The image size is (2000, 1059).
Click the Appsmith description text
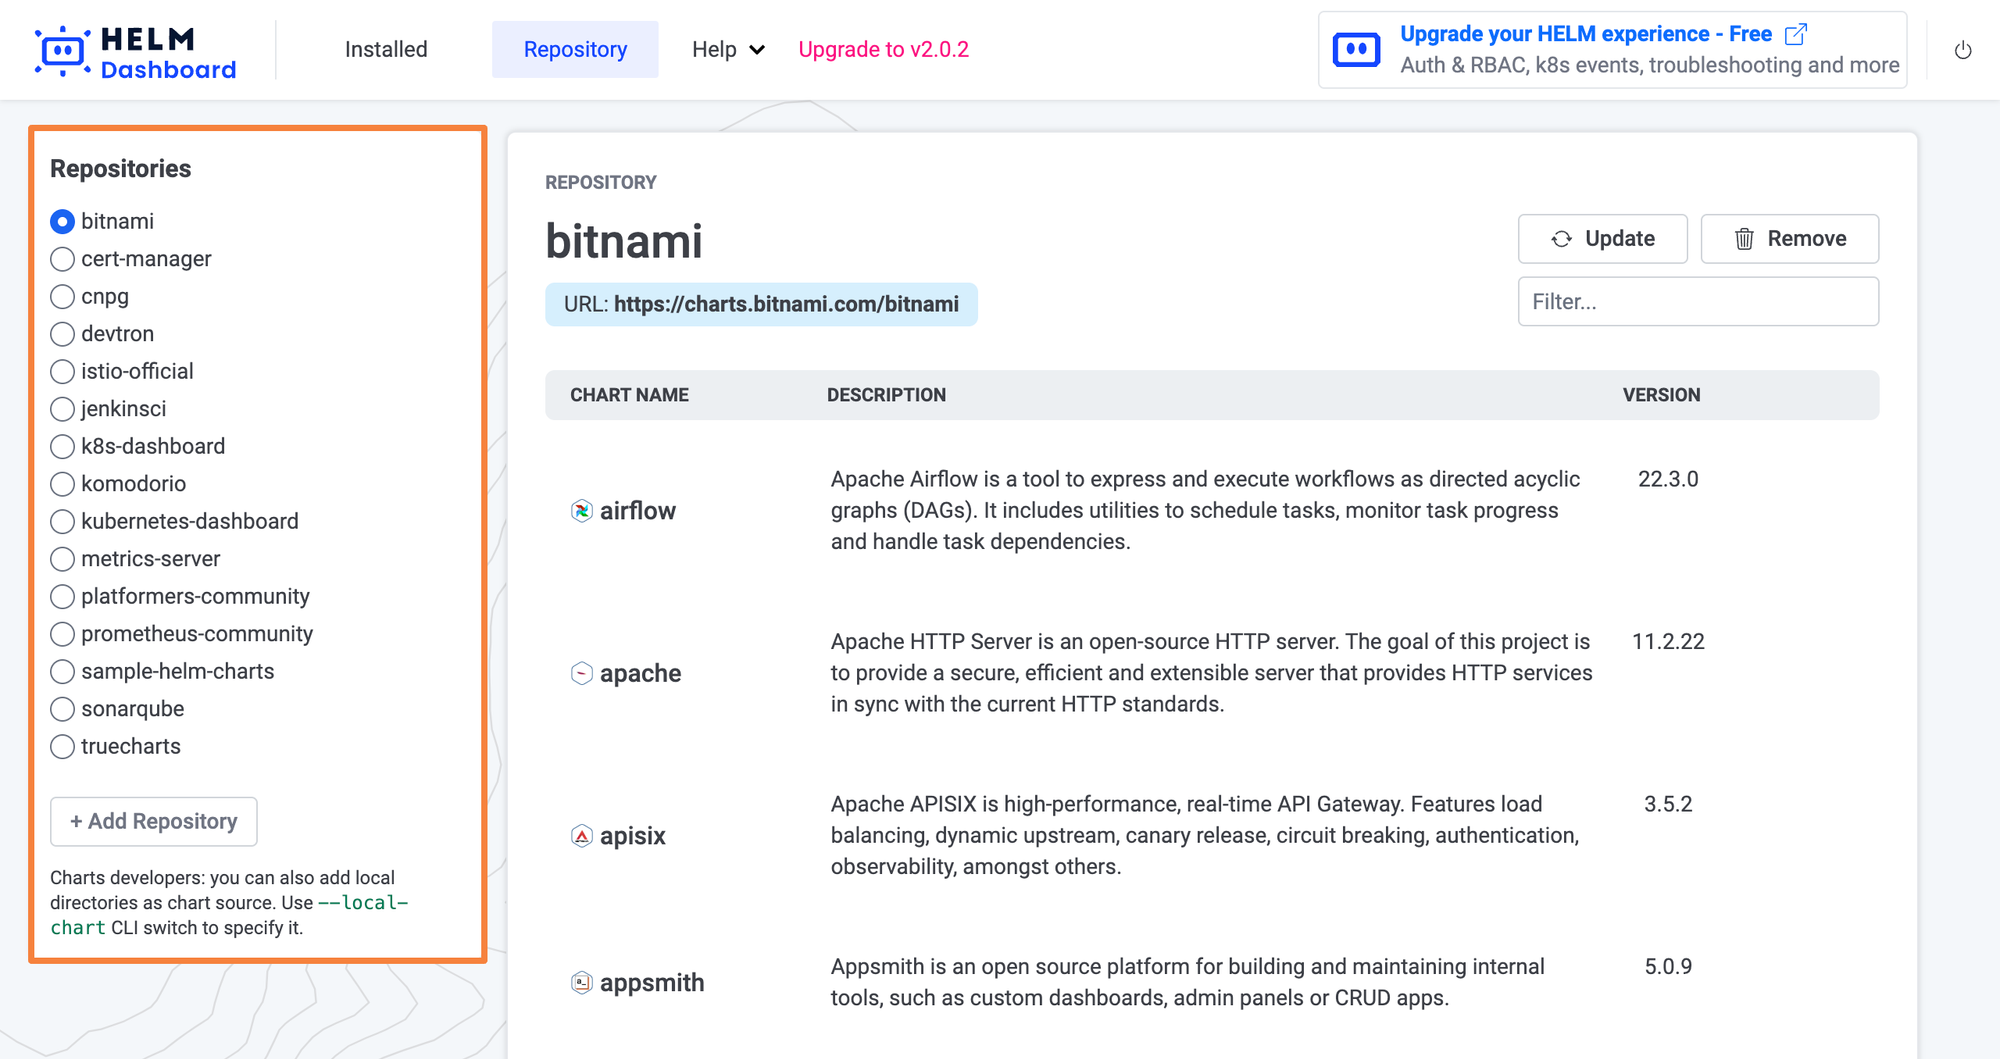[x=1187, y=983]
